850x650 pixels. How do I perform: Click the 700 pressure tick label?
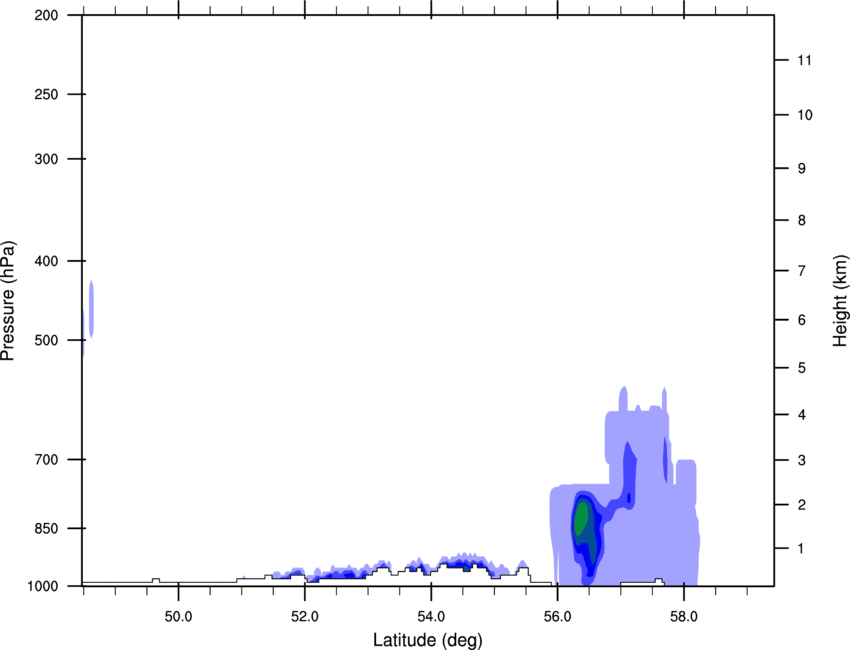coord(46,459)
